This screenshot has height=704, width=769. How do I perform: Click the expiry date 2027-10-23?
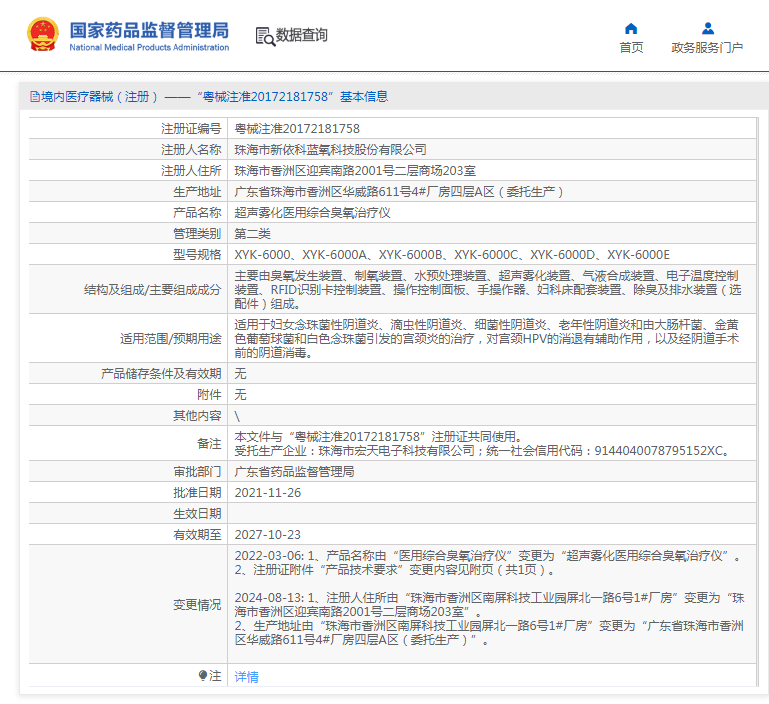[x=267, y=535]
